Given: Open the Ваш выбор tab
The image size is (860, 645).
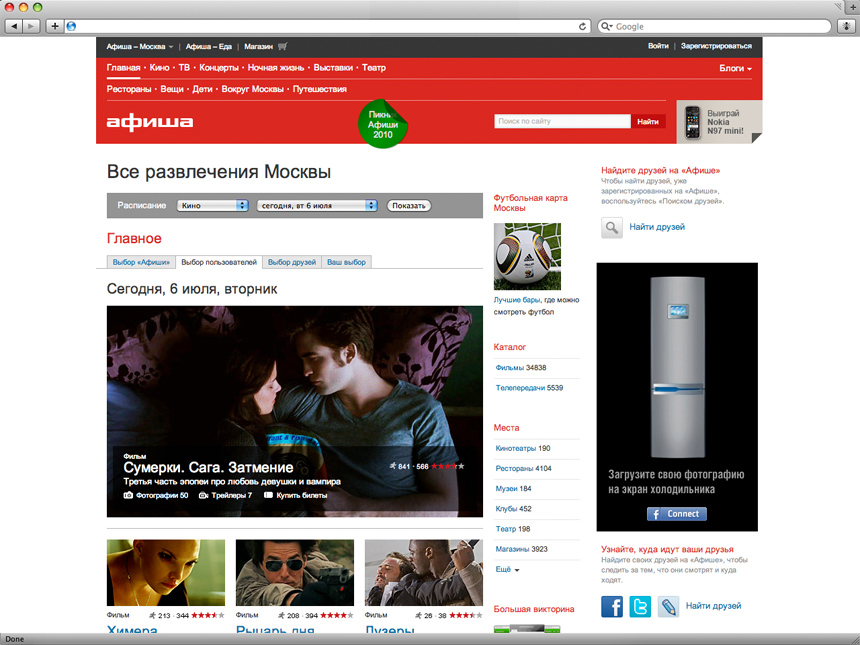Looking at the screenshot, I should click(x=346, y=262).
